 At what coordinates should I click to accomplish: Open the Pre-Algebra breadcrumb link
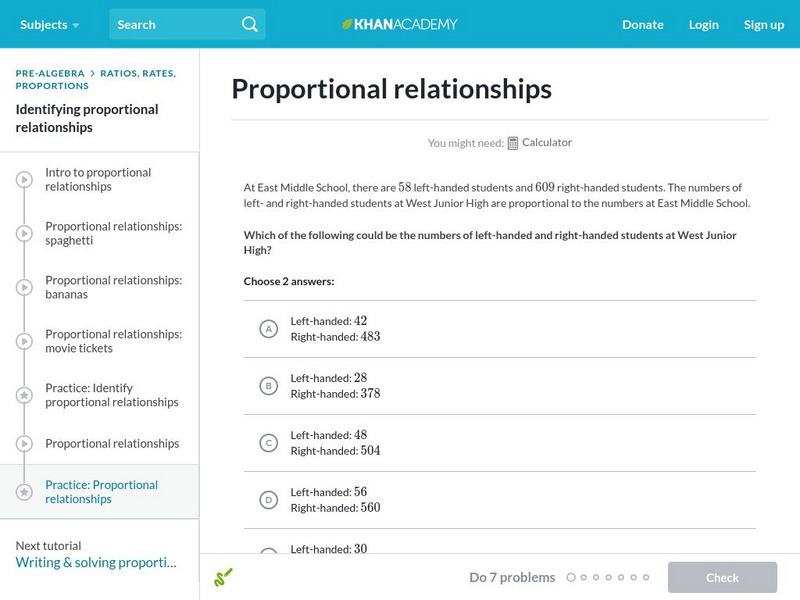click(x=50, y=73)
